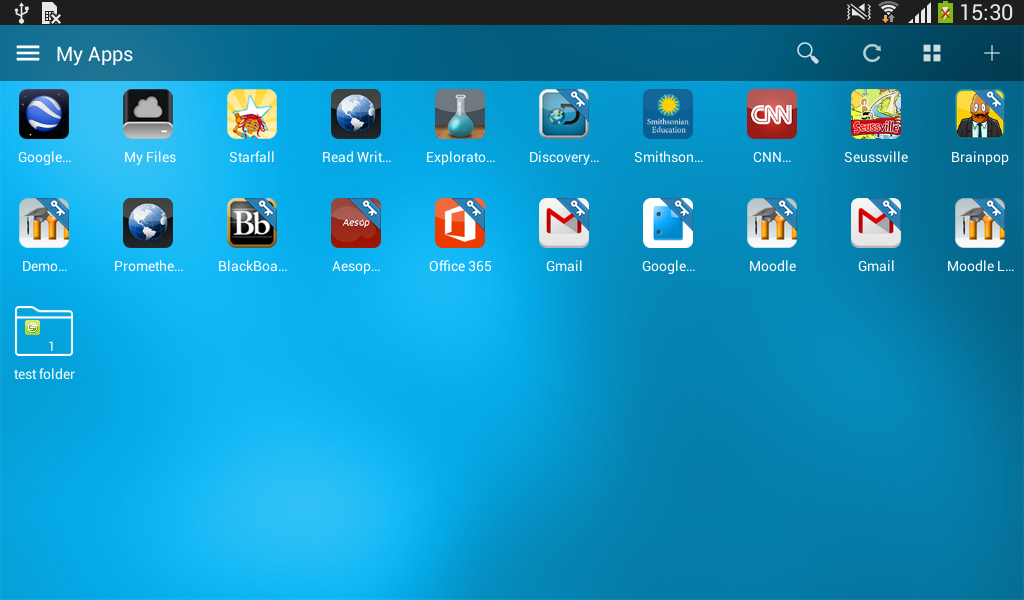The width and height of the screenshot is (1024, 600).
Task: Launch the Starfall app
Action: pos(252,114)
